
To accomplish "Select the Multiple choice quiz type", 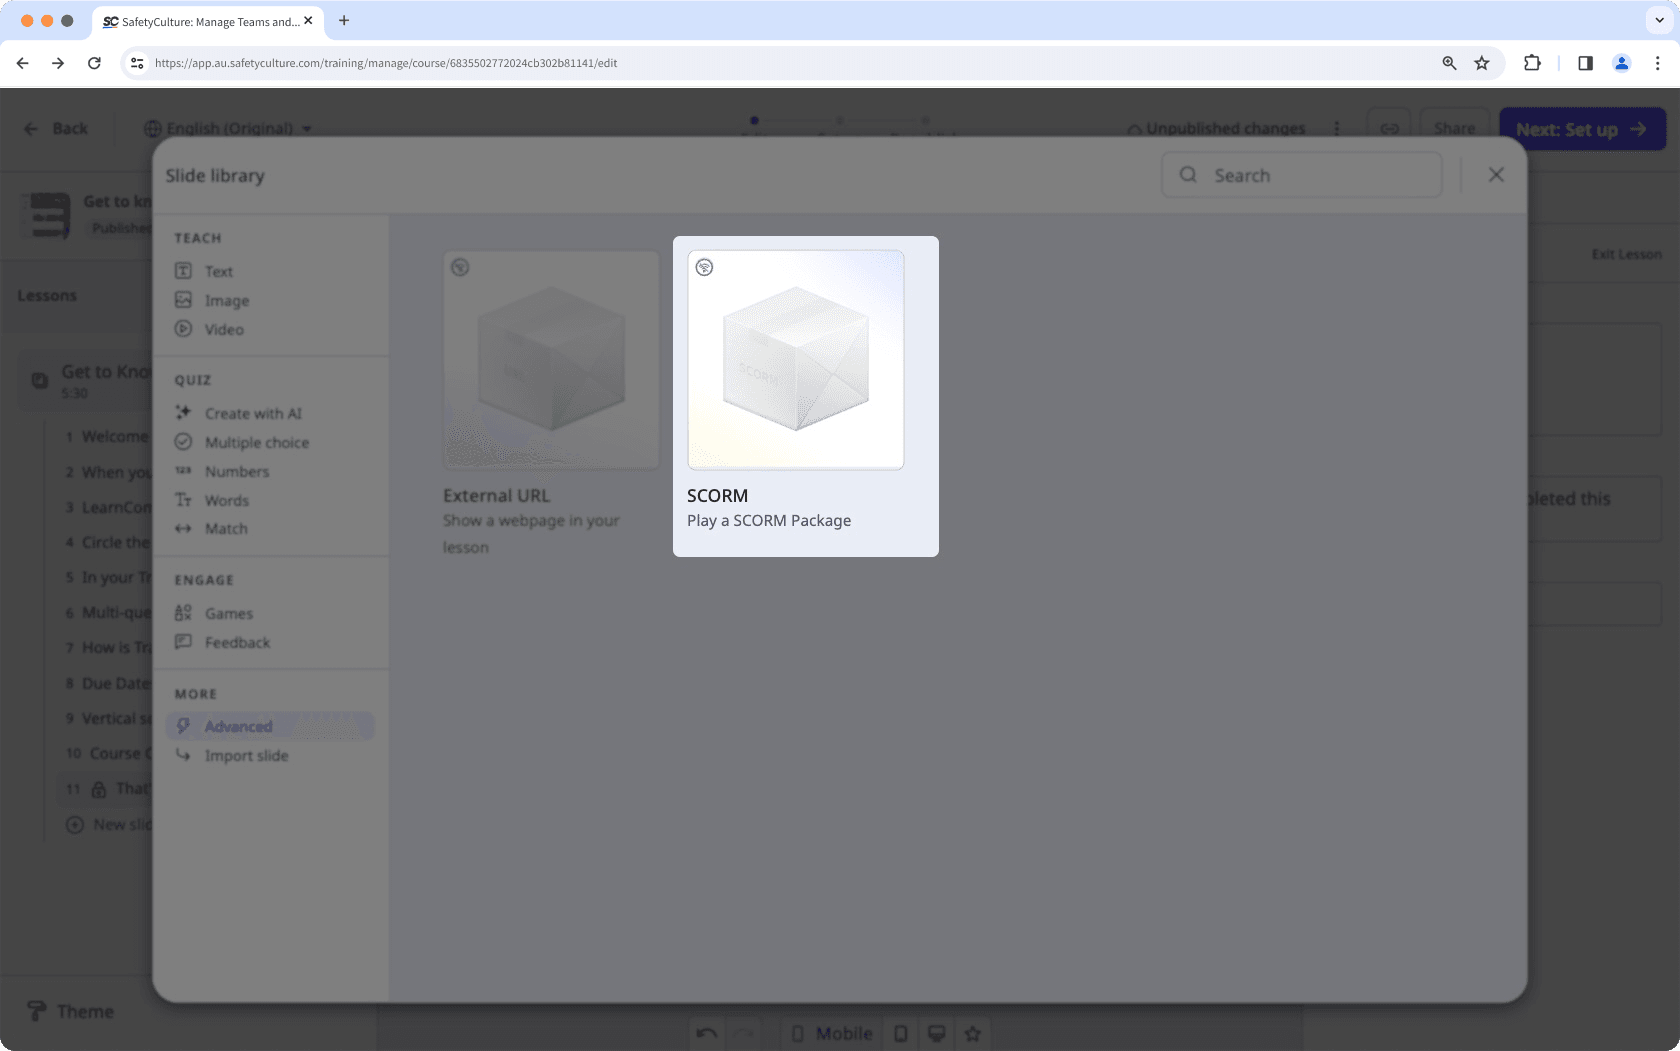I will click(x=254, y=442).
